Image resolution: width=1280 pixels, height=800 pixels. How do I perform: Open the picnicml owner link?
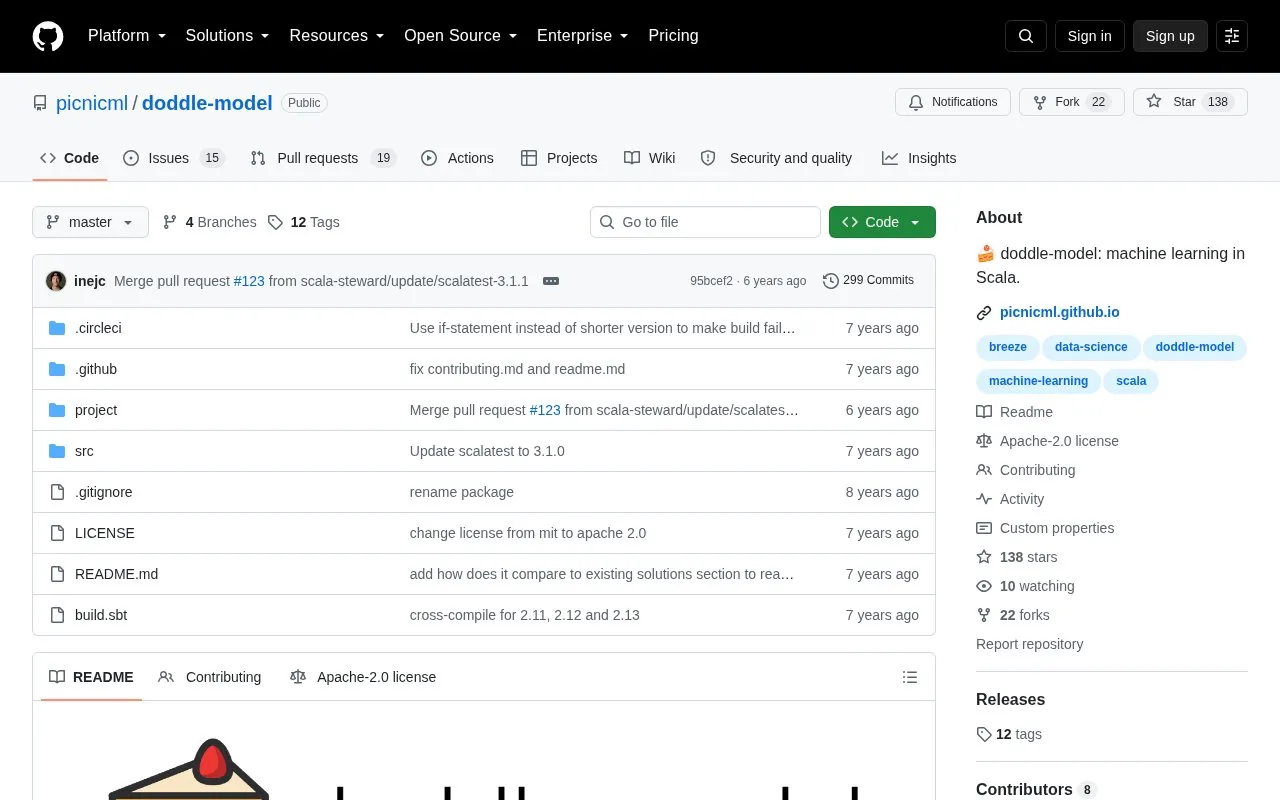(x=92, y=103)
